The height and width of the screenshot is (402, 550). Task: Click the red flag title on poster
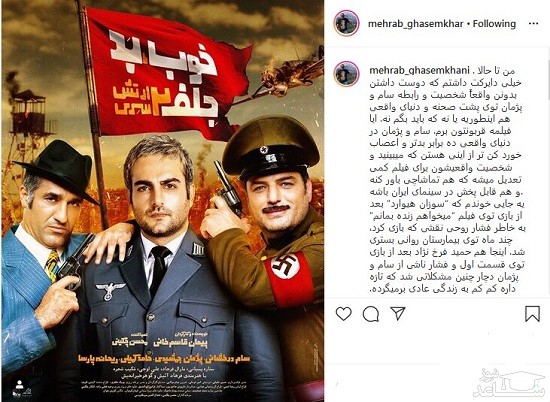click(x=164, y=72)
